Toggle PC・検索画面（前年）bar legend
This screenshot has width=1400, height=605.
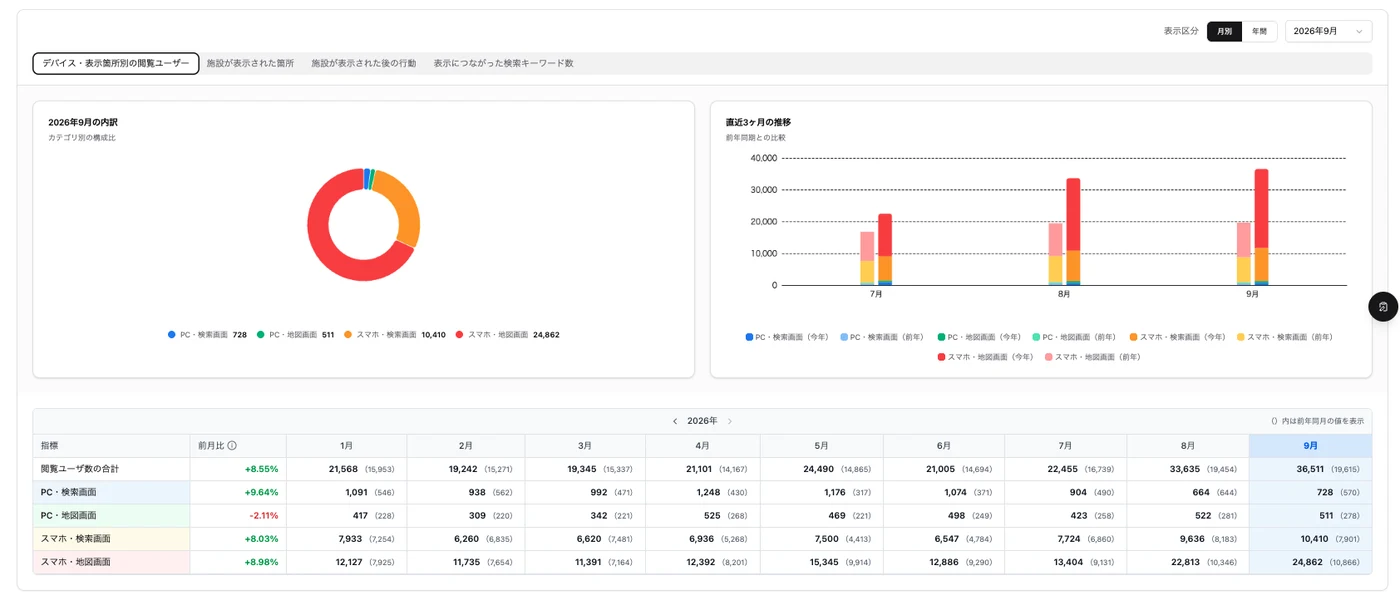point(882,337)
